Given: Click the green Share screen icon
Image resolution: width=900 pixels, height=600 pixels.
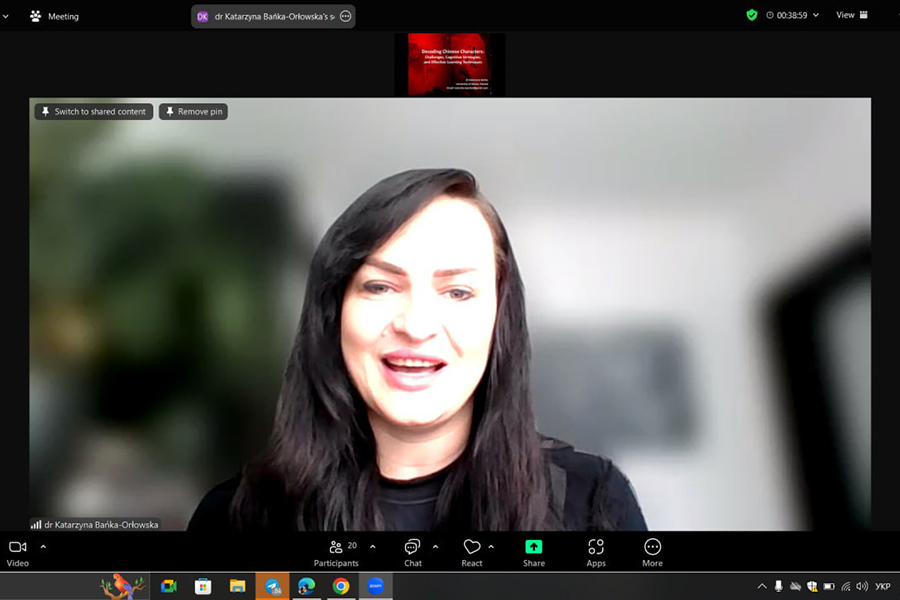Looking at the screenshot, I should point(533,547).
